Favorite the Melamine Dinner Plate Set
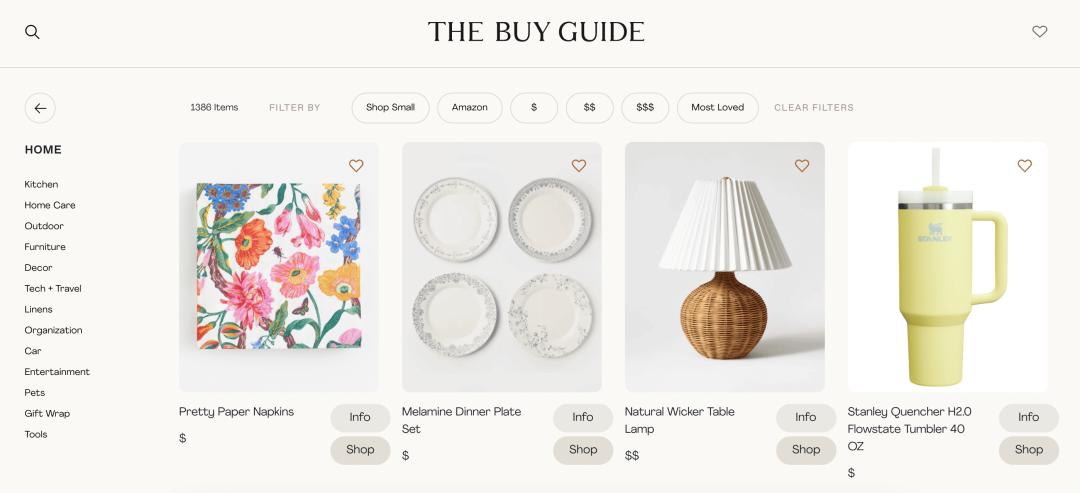The height and width of the screenshot is (493, 1080). pos(579,166)
